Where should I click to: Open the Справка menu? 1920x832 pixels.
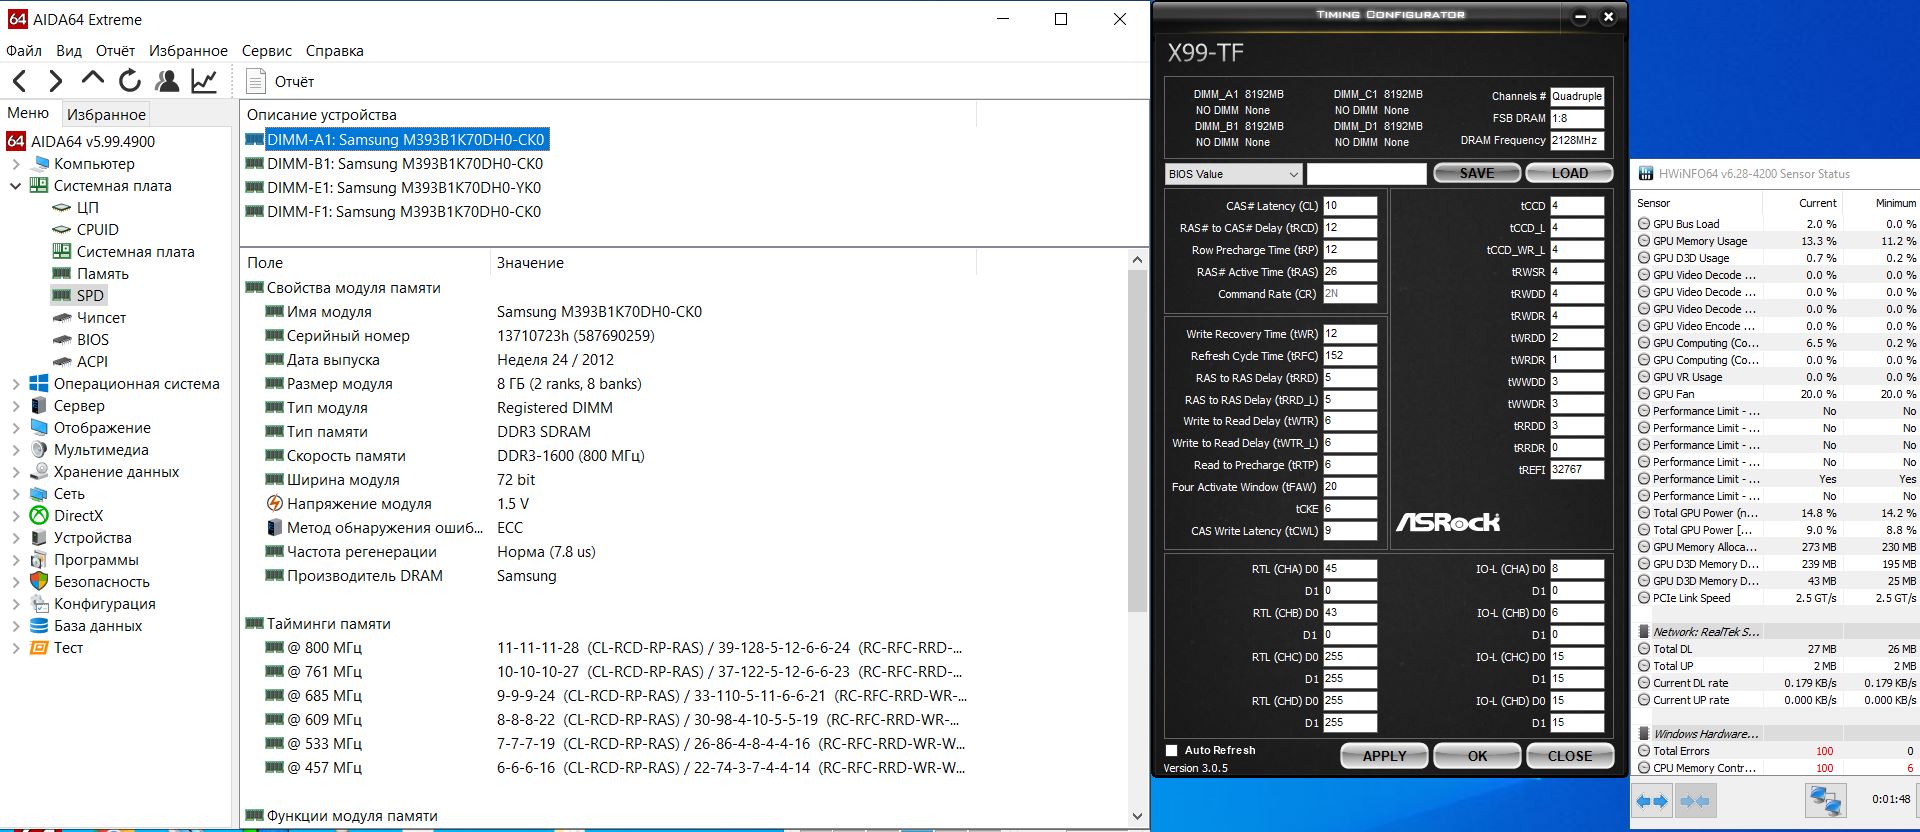pos(335,50)
